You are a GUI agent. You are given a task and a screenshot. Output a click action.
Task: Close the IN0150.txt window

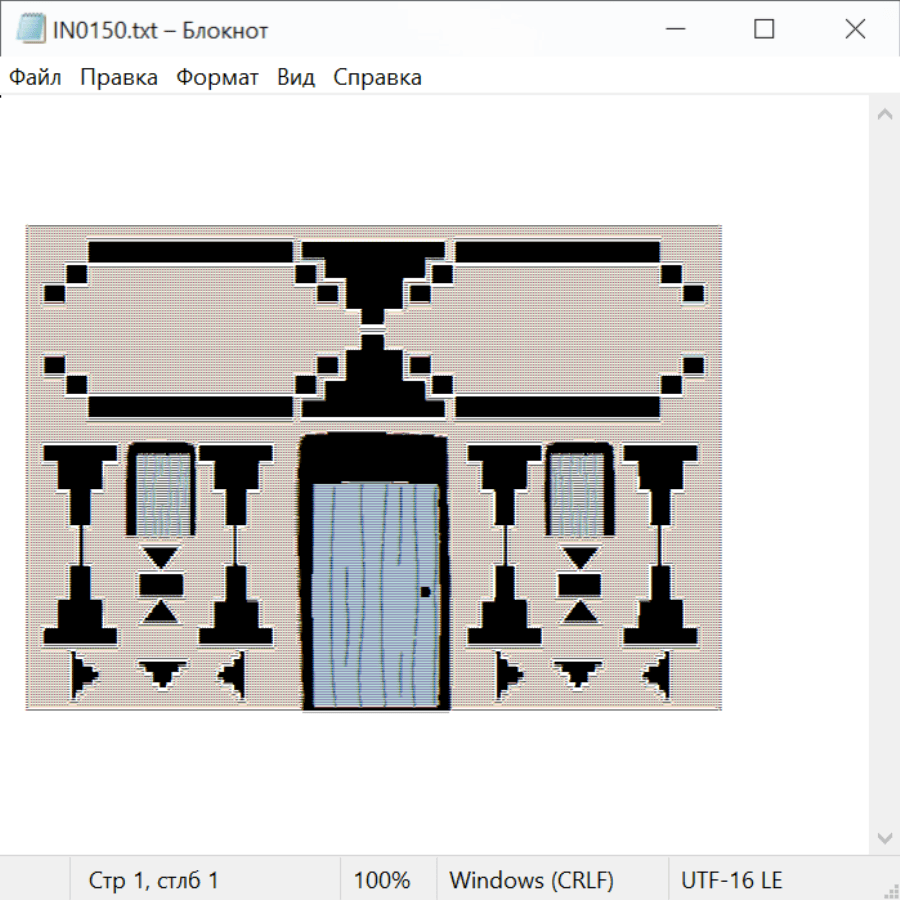point(855,30)
